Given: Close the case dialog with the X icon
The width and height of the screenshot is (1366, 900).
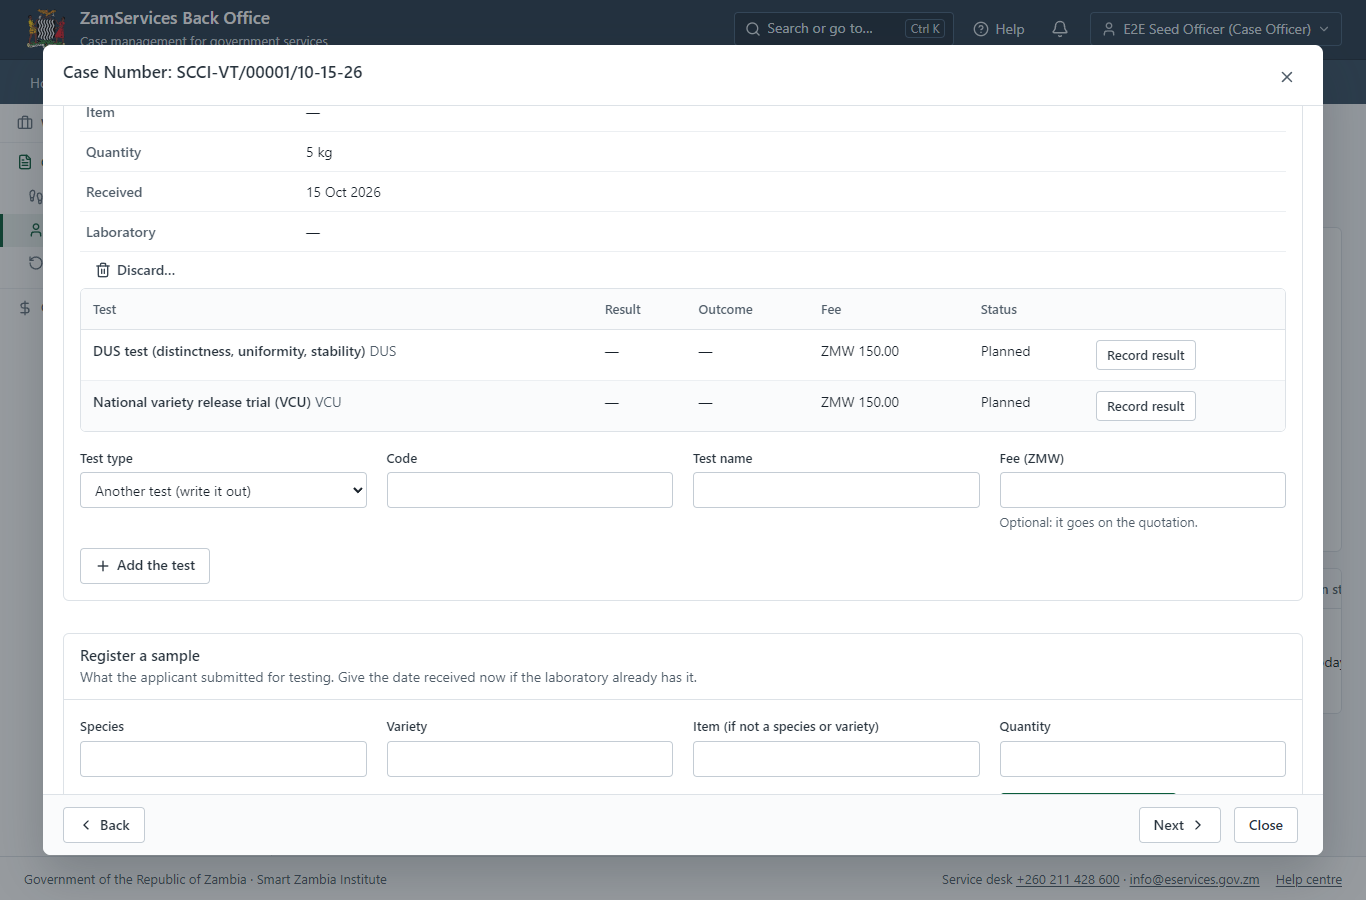Looking at the screenshot, I should 1287,77.
